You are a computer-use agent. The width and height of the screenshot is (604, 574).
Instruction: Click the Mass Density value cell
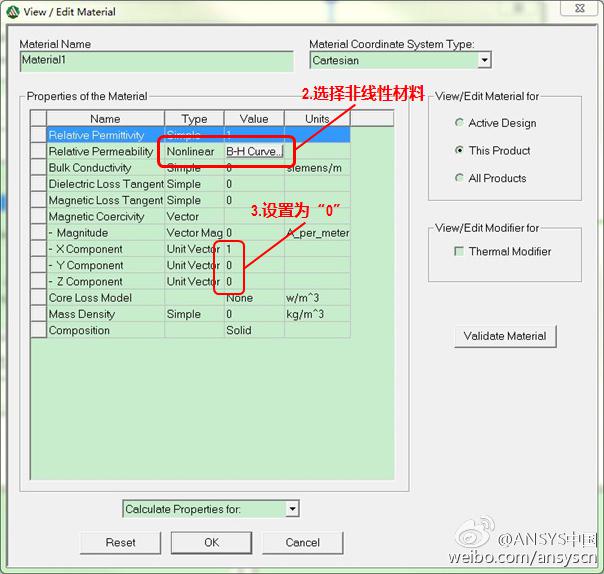tap(254, 314)
